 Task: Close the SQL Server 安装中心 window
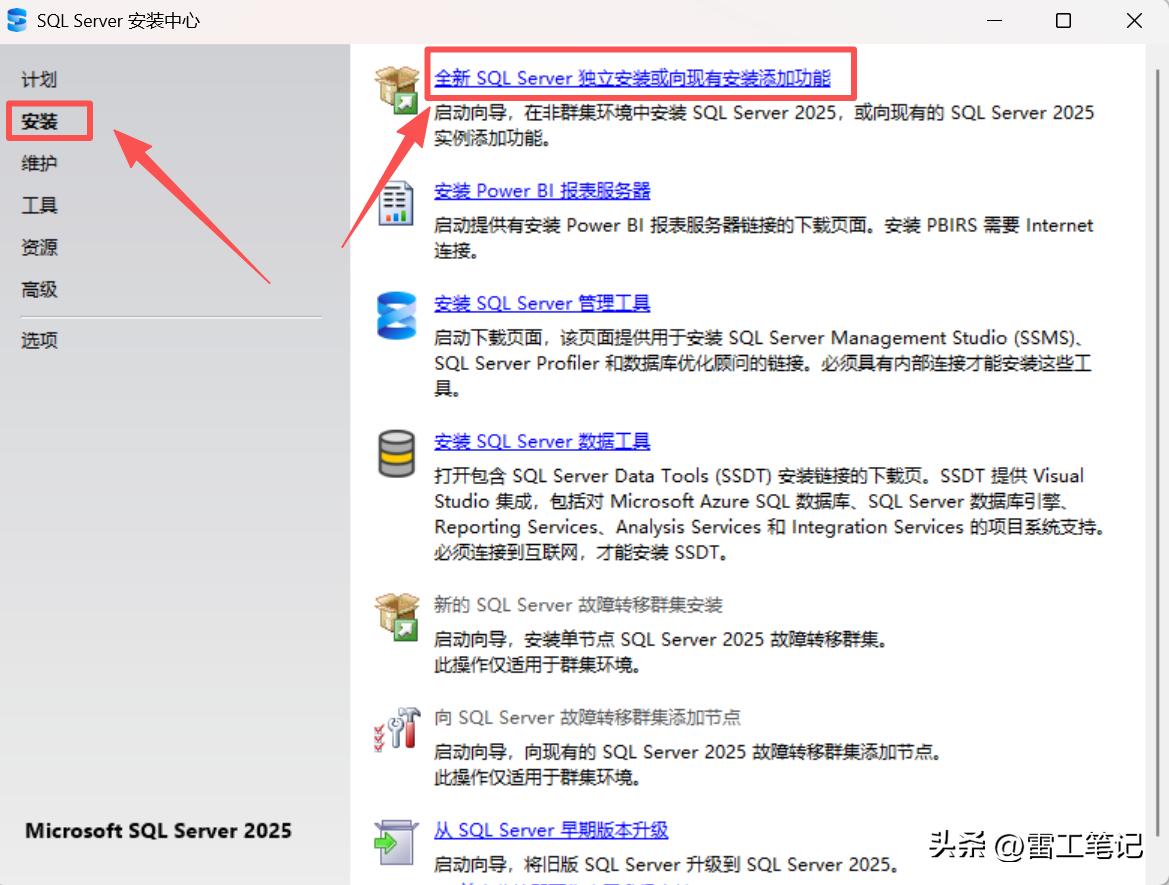[x=1134, y=21]
